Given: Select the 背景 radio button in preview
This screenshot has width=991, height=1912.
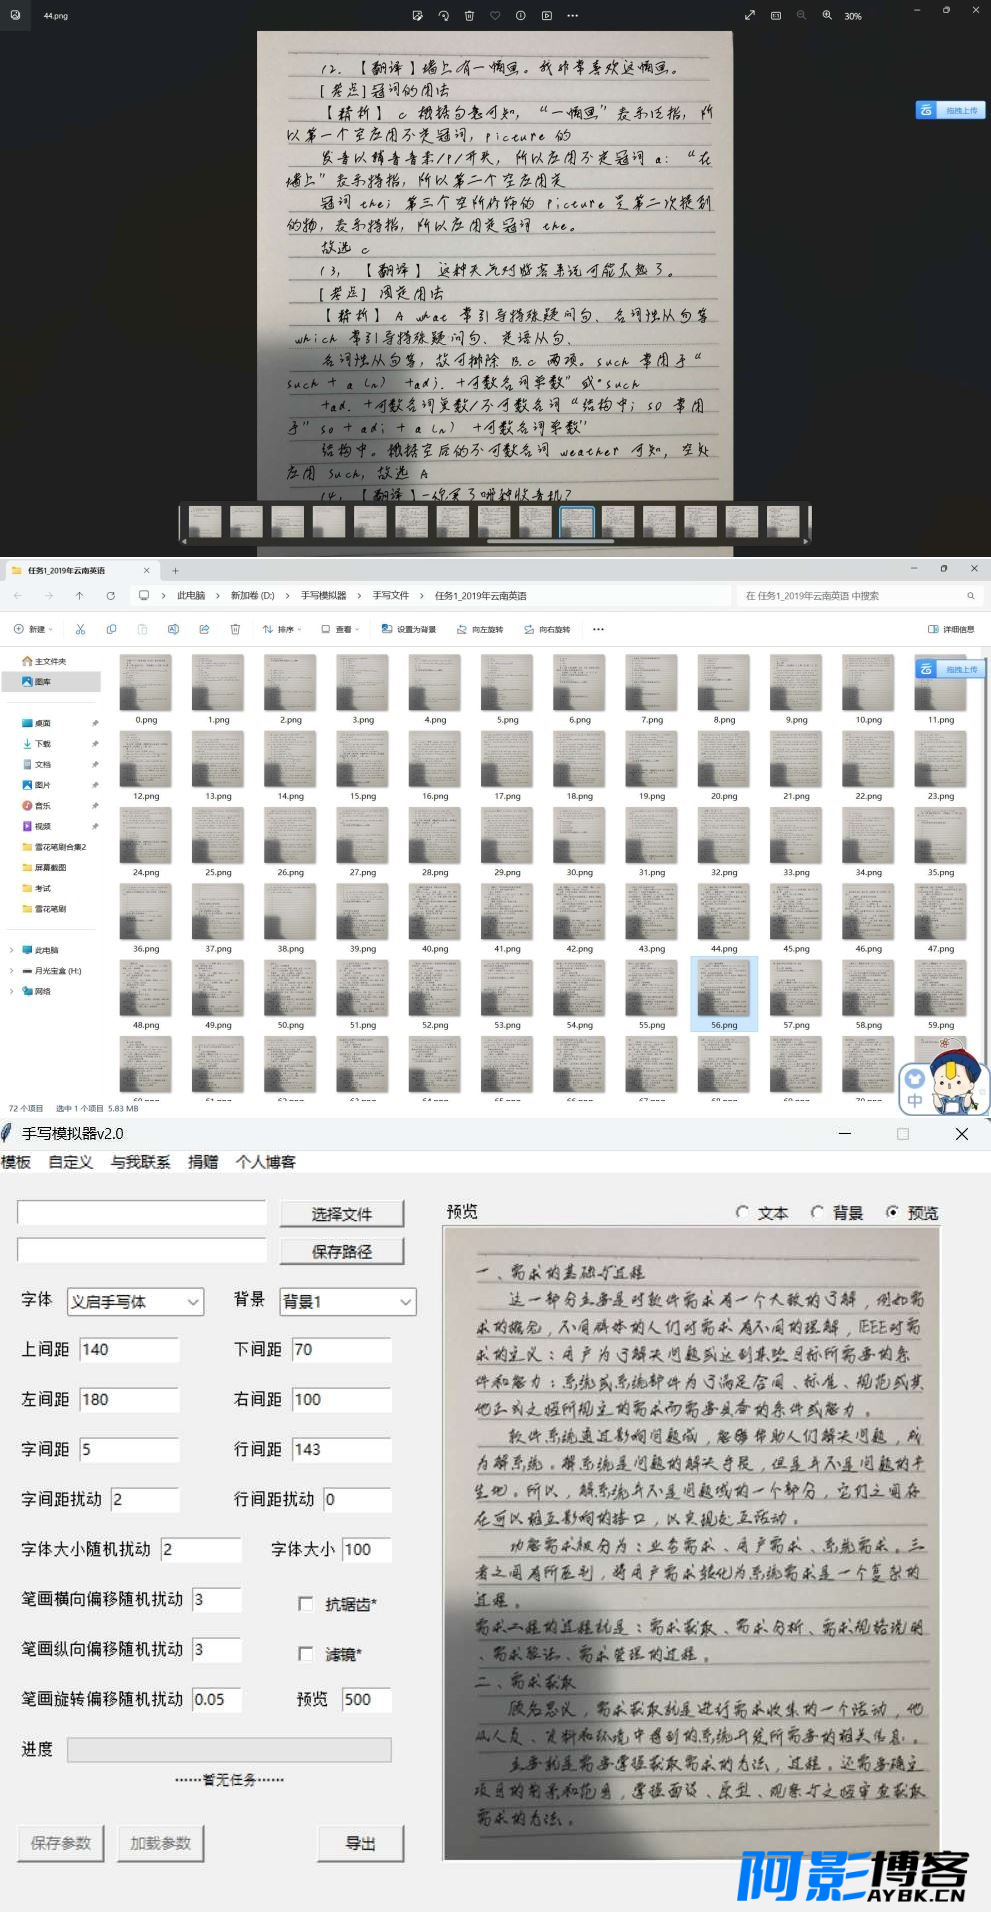Looking at the screenshot, I should pyautogui.click(x=818, y=1212).
